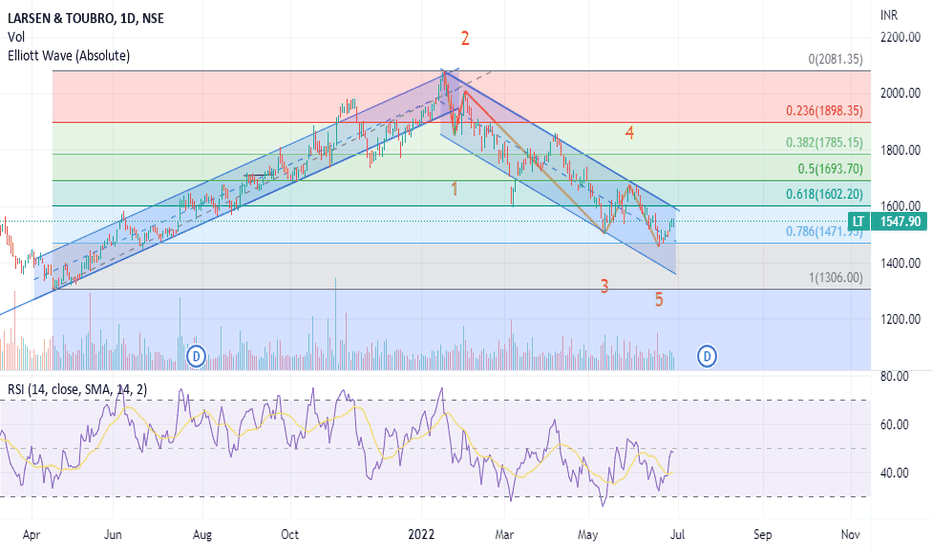This screenshot has height=550, width=932.
Task: Click Elliott wave label 5
Action: pyautogui.click(x=659, y=300)
